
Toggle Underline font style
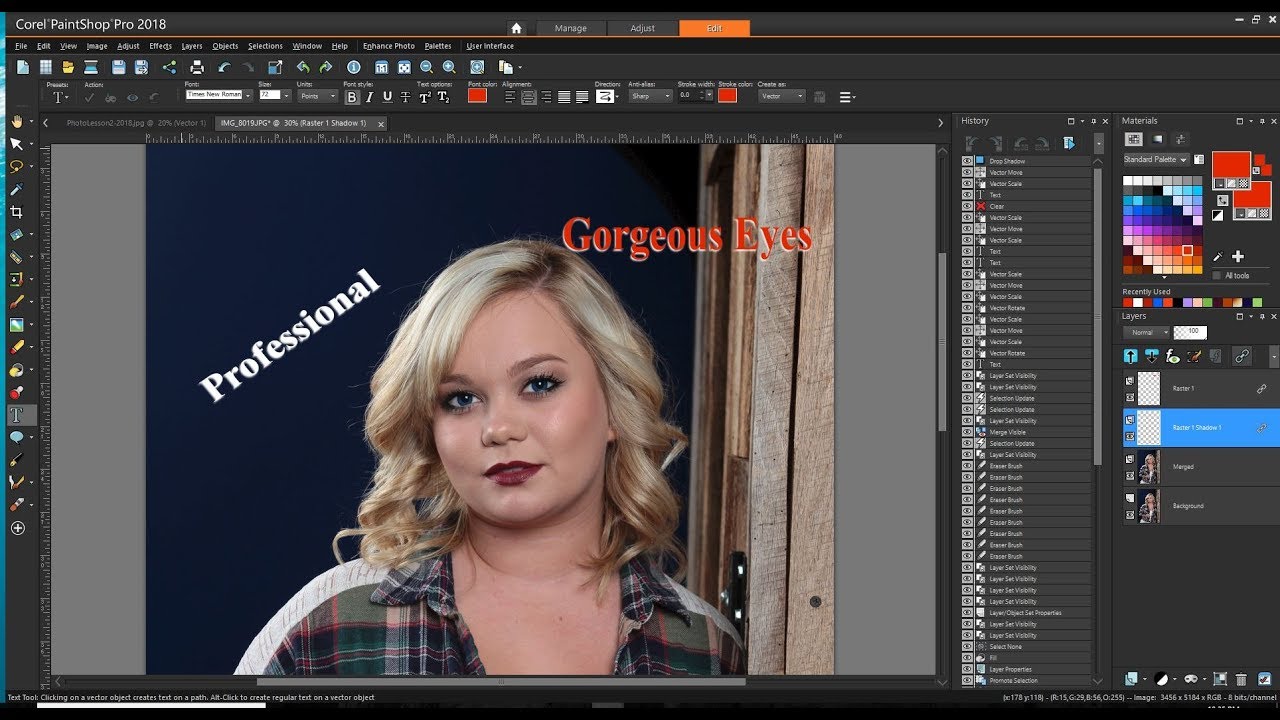pos(387,97)
